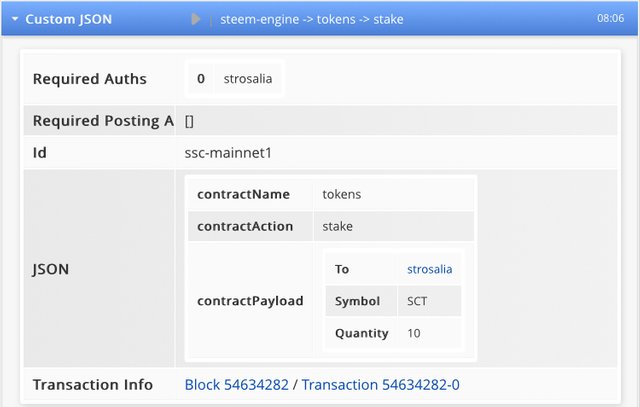Click the contractPayload label
The width and height of the screenshot is (640, 407).
tap(250, 301)
